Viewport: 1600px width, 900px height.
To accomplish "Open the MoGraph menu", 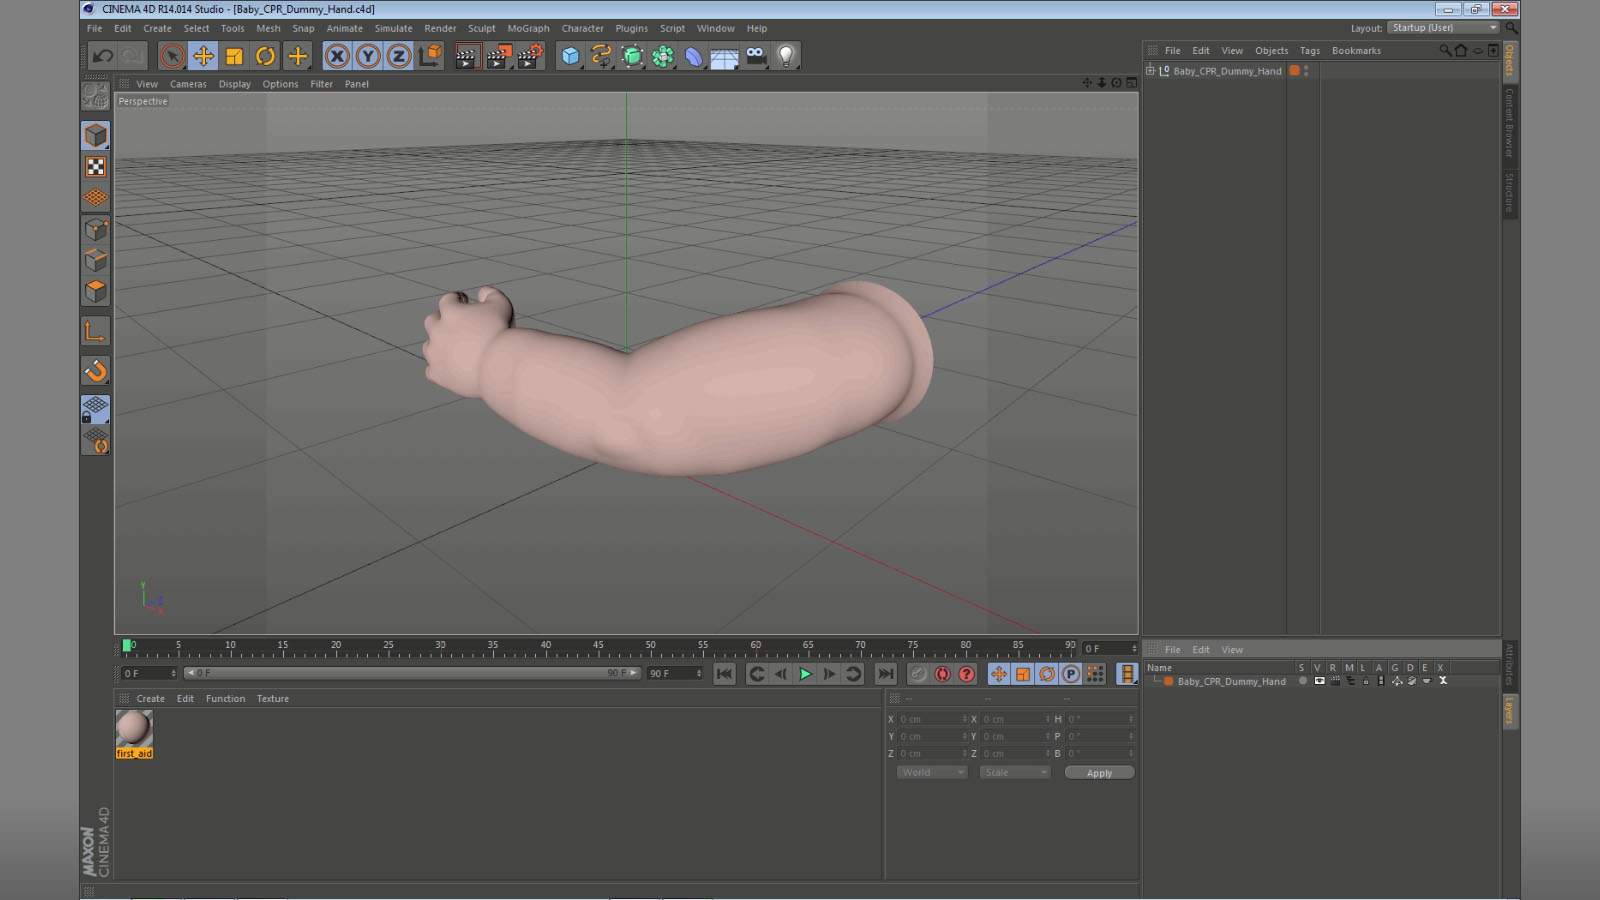I will tap(528, 29).
